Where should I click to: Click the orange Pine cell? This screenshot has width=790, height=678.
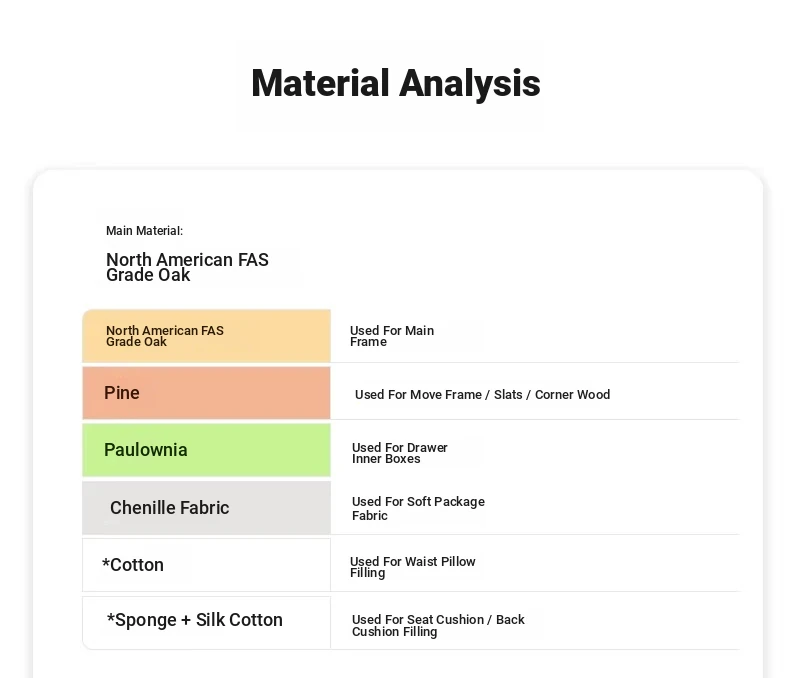click(207, 393)
